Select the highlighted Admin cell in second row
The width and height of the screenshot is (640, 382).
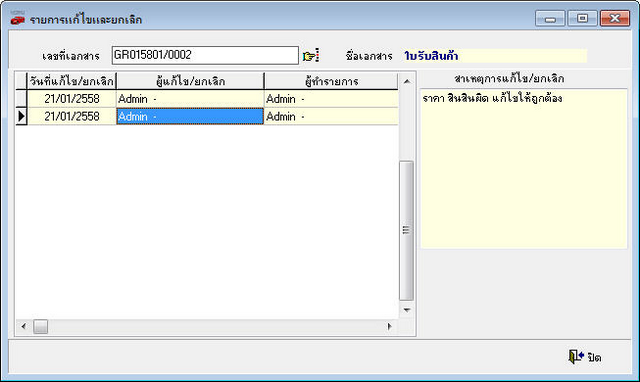(x=190, y=116)
